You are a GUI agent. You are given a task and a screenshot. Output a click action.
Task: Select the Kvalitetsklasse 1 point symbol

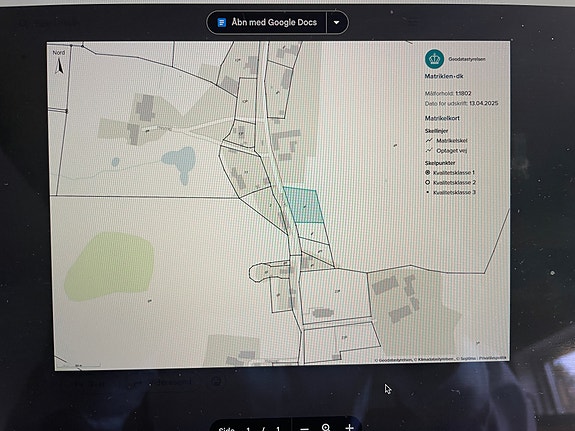[x=427, y=172]
